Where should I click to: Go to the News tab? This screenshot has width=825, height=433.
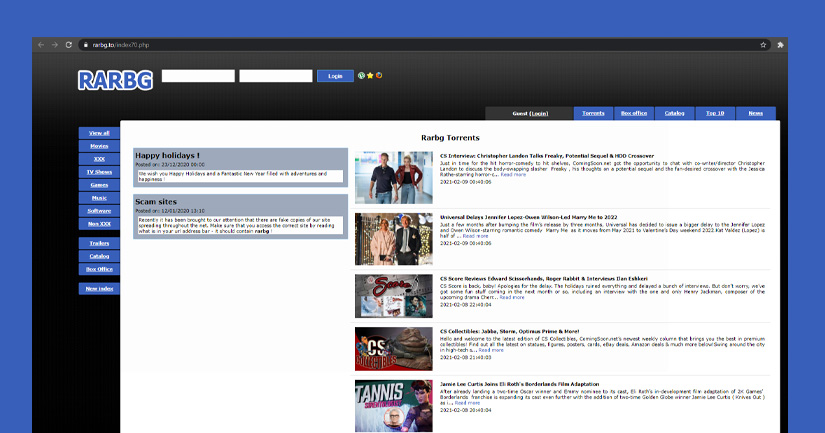click(x=756, y=113)
